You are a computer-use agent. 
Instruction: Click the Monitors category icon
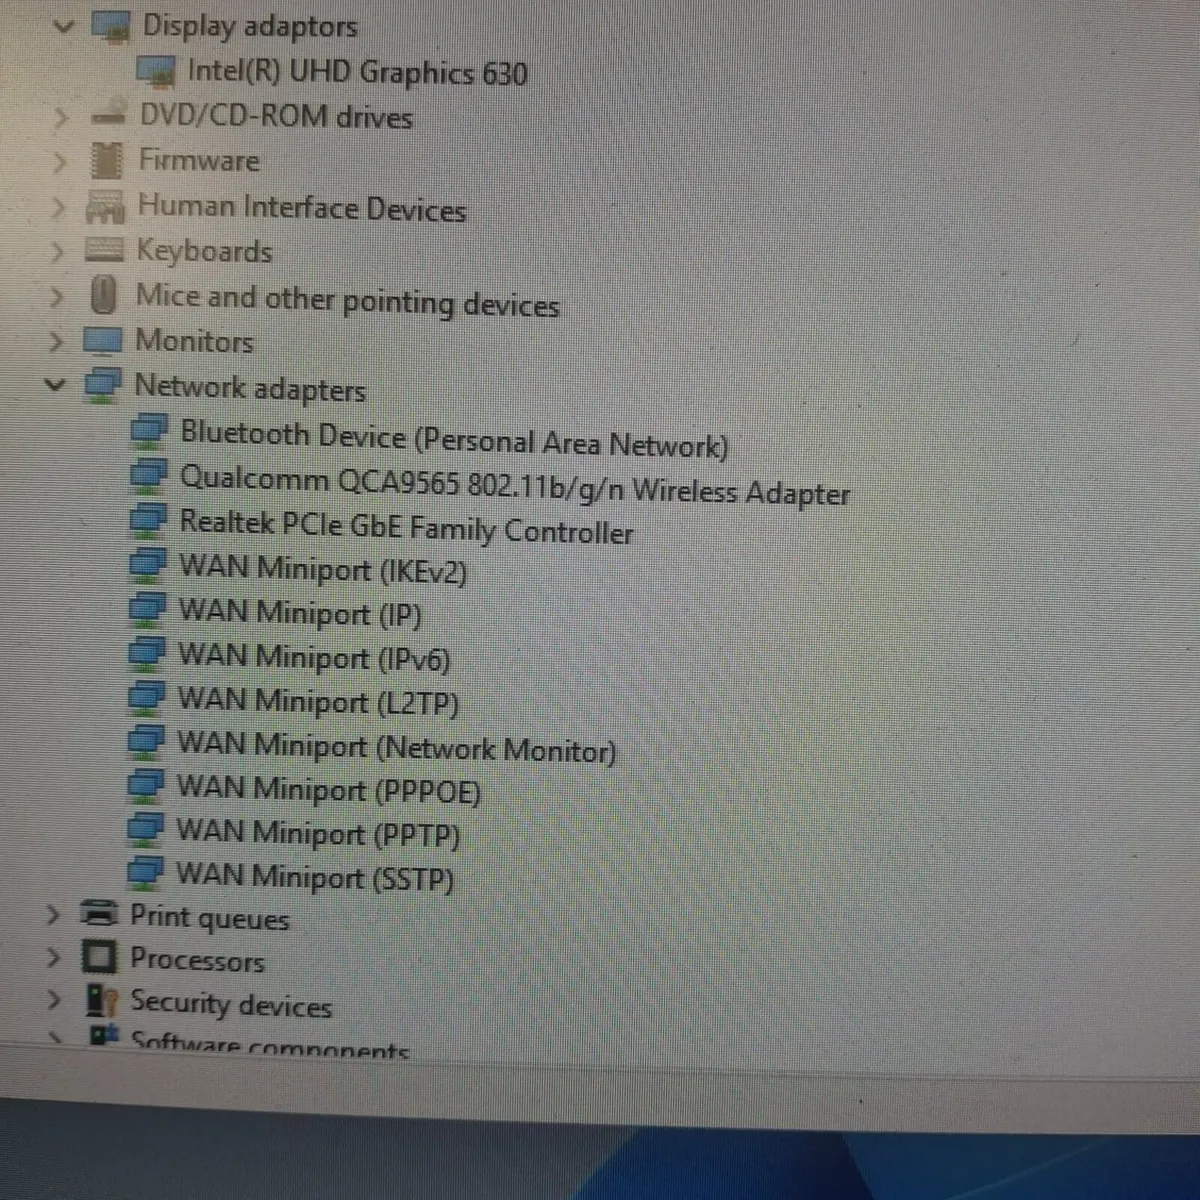(102, 341)
